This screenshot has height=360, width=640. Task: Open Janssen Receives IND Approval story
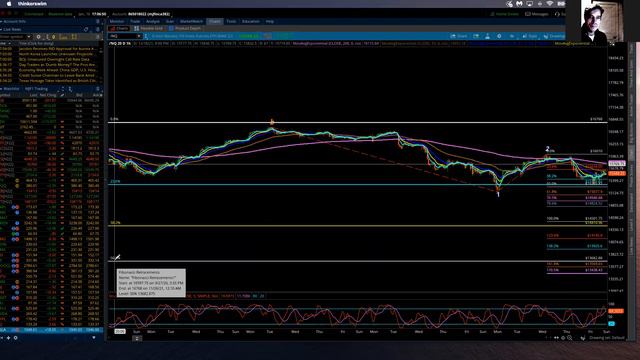pos(57,49)
